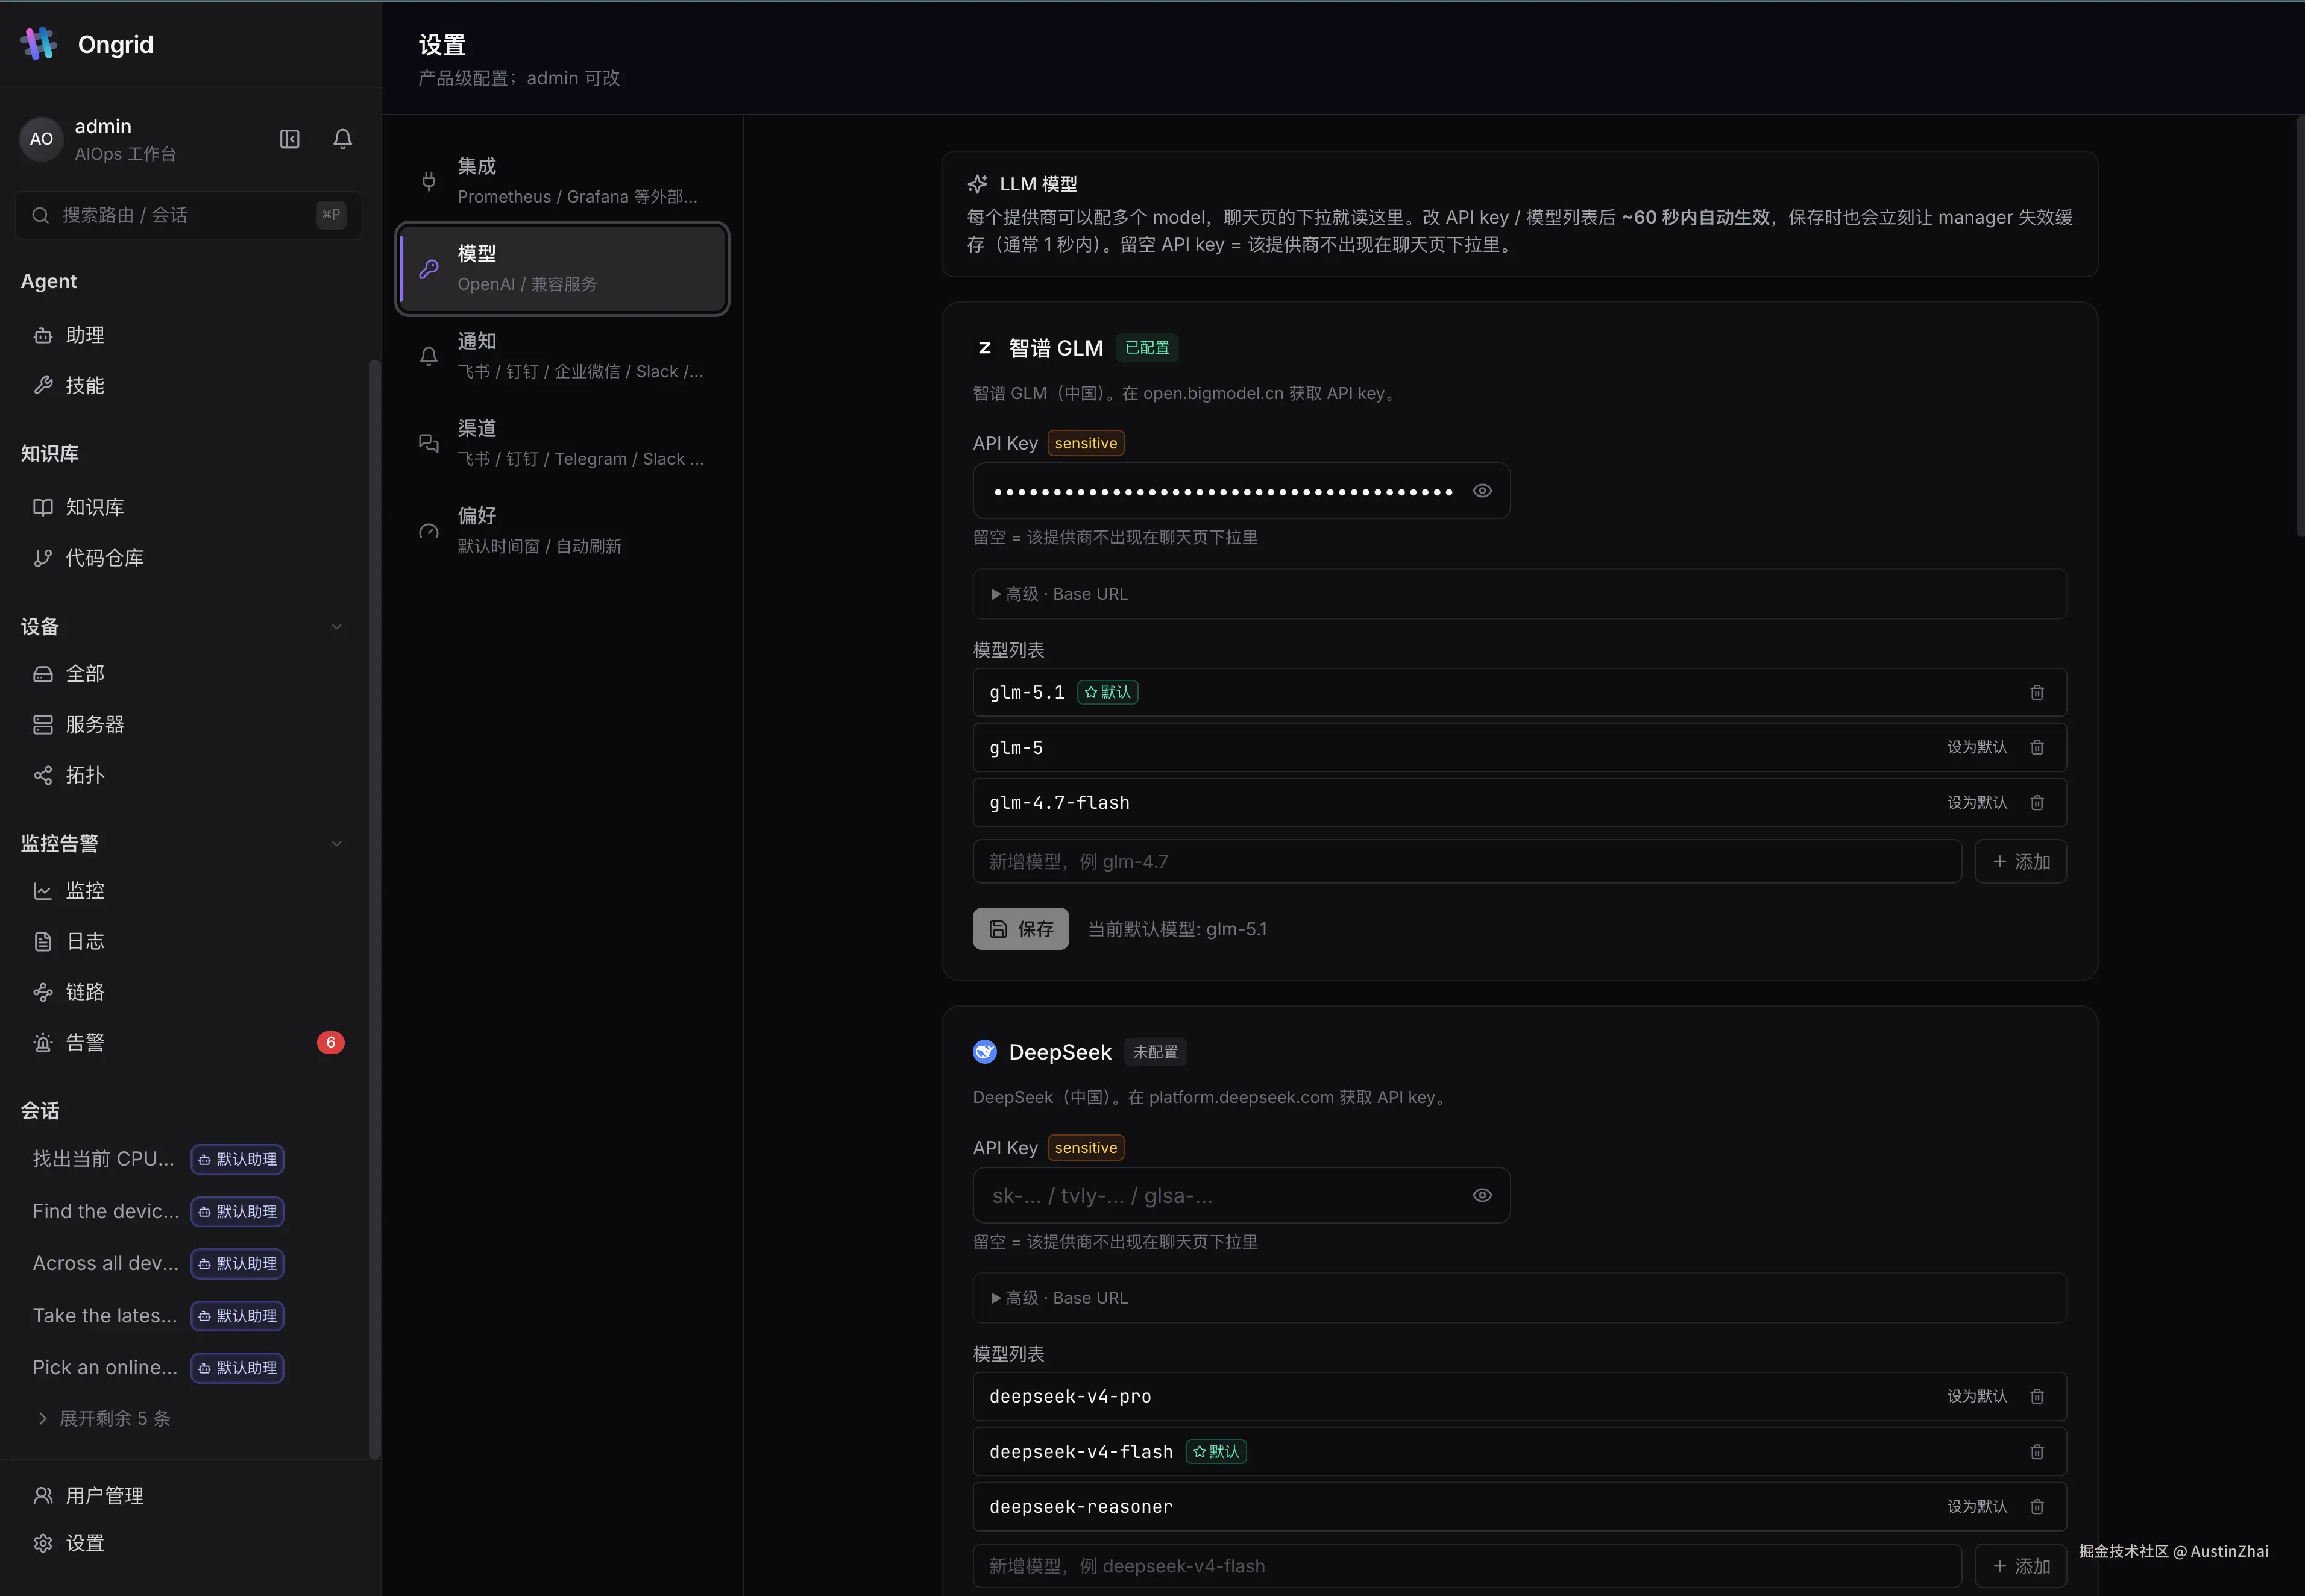The image size is (2305, 1596).
Task: Open conversation Take the lates...
Action: coord(105,1315)
